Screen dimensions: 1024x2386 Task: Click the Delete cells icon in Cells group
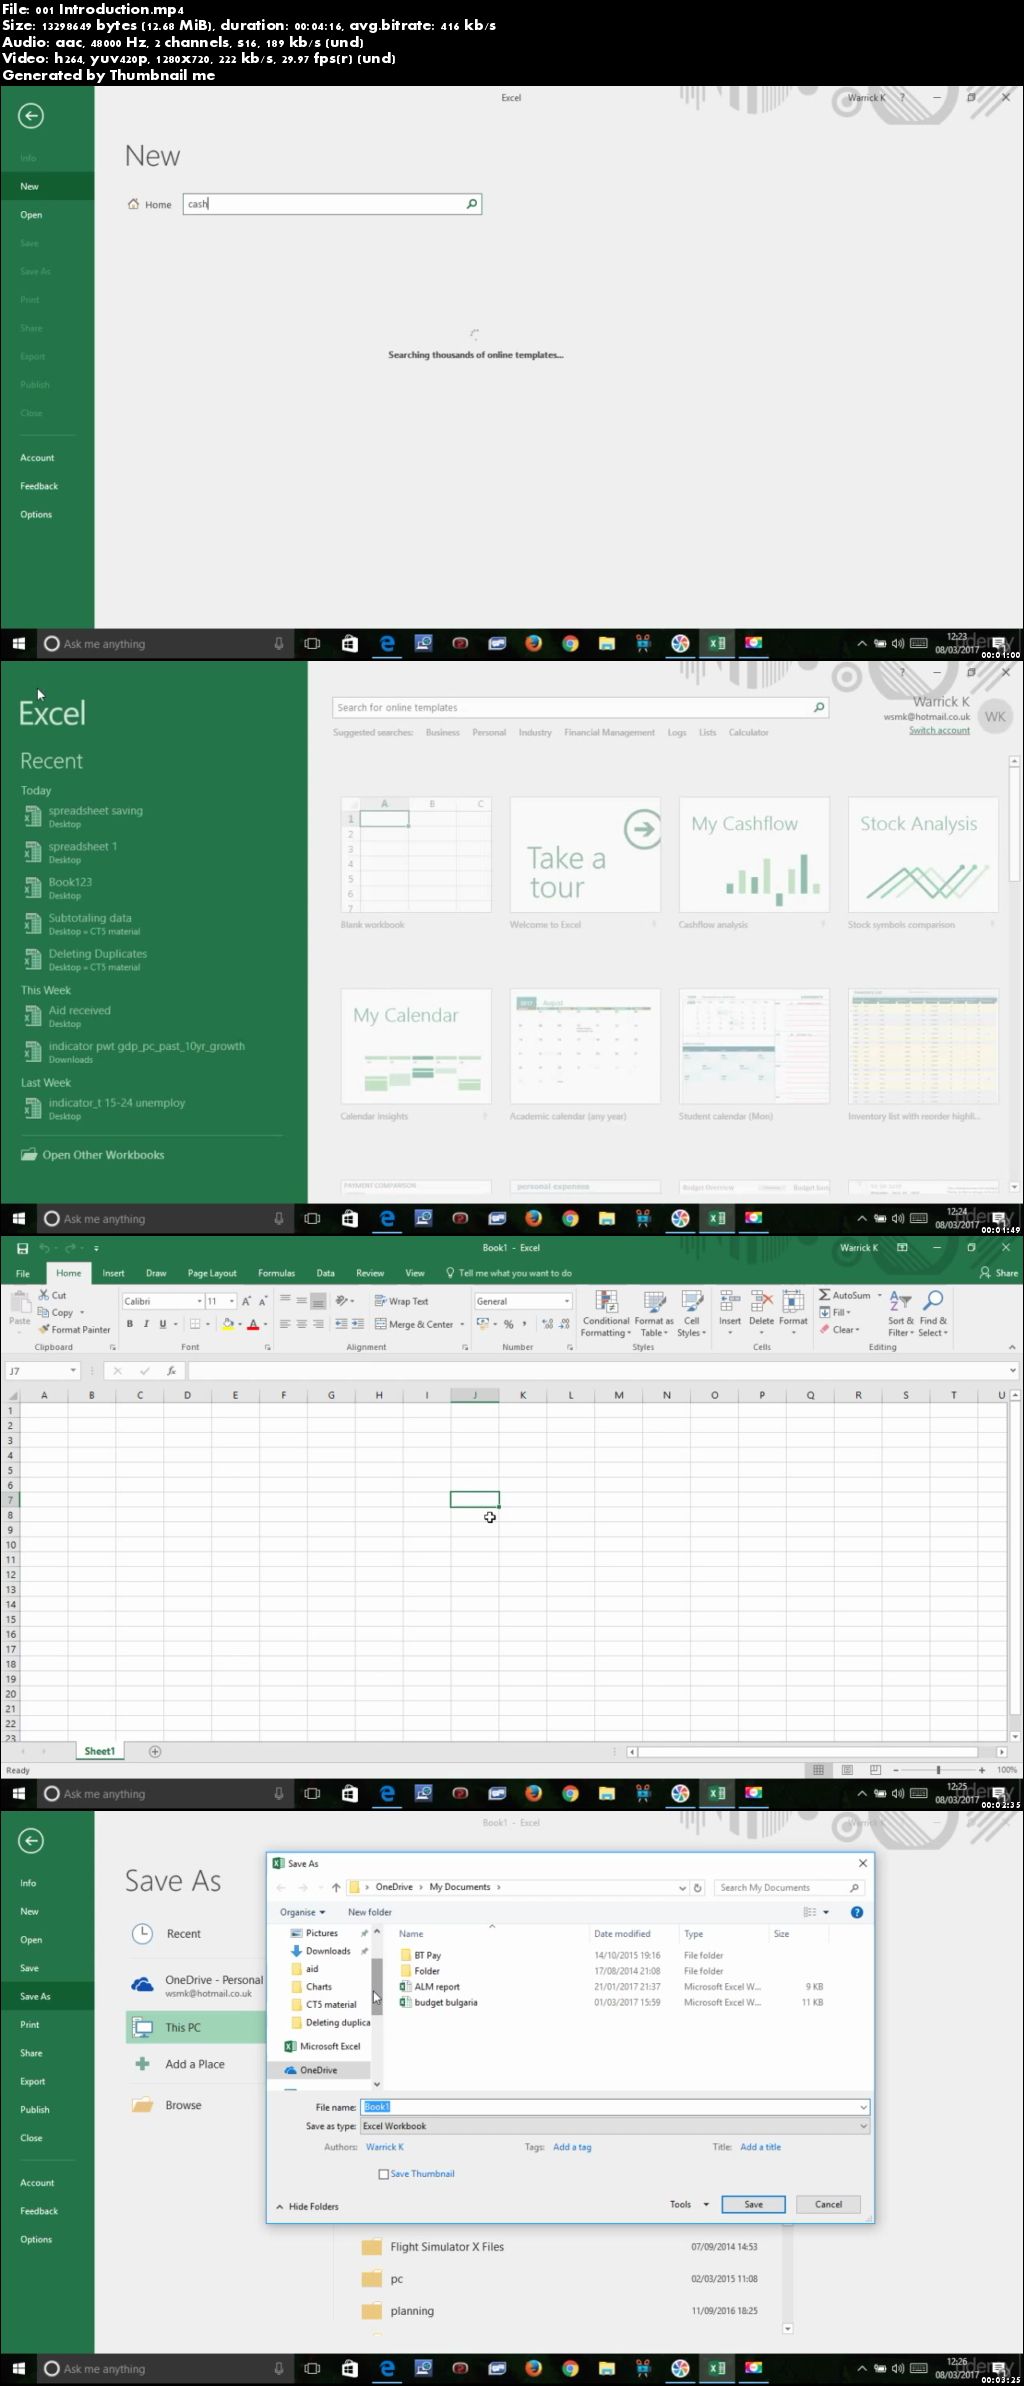(762, 1301)
